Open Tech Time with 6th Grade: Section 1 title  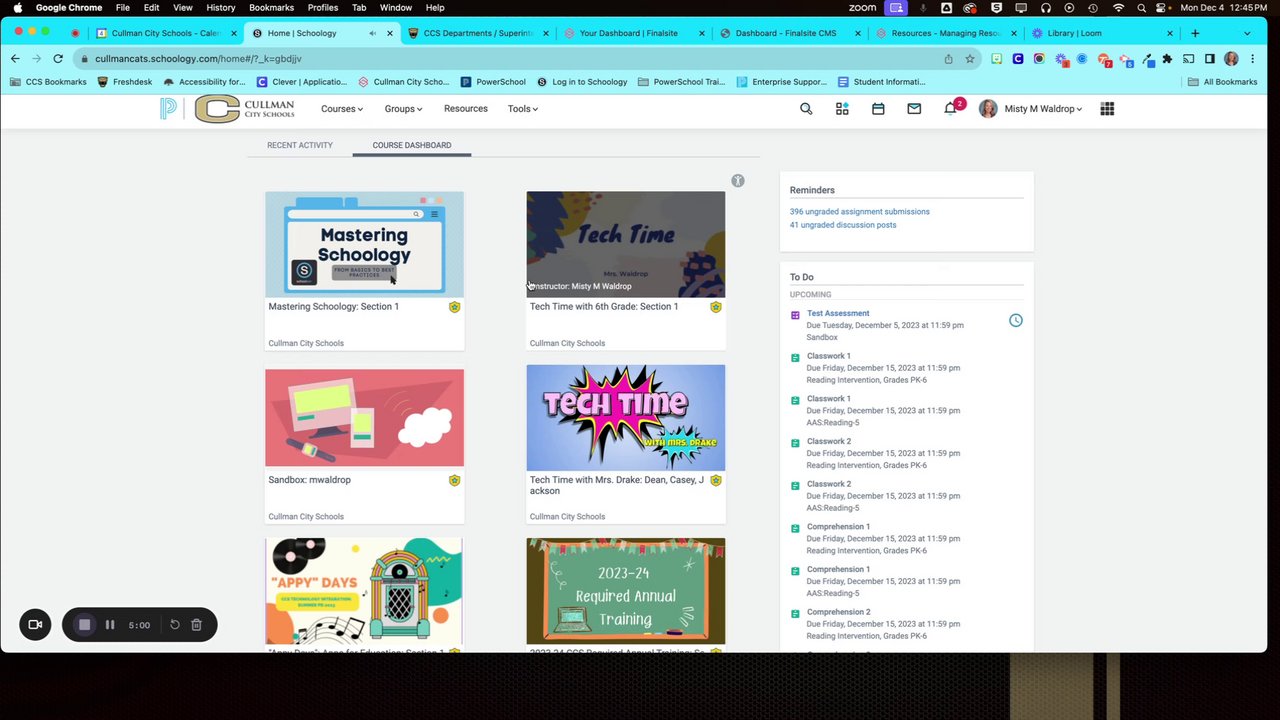(604, 307)
